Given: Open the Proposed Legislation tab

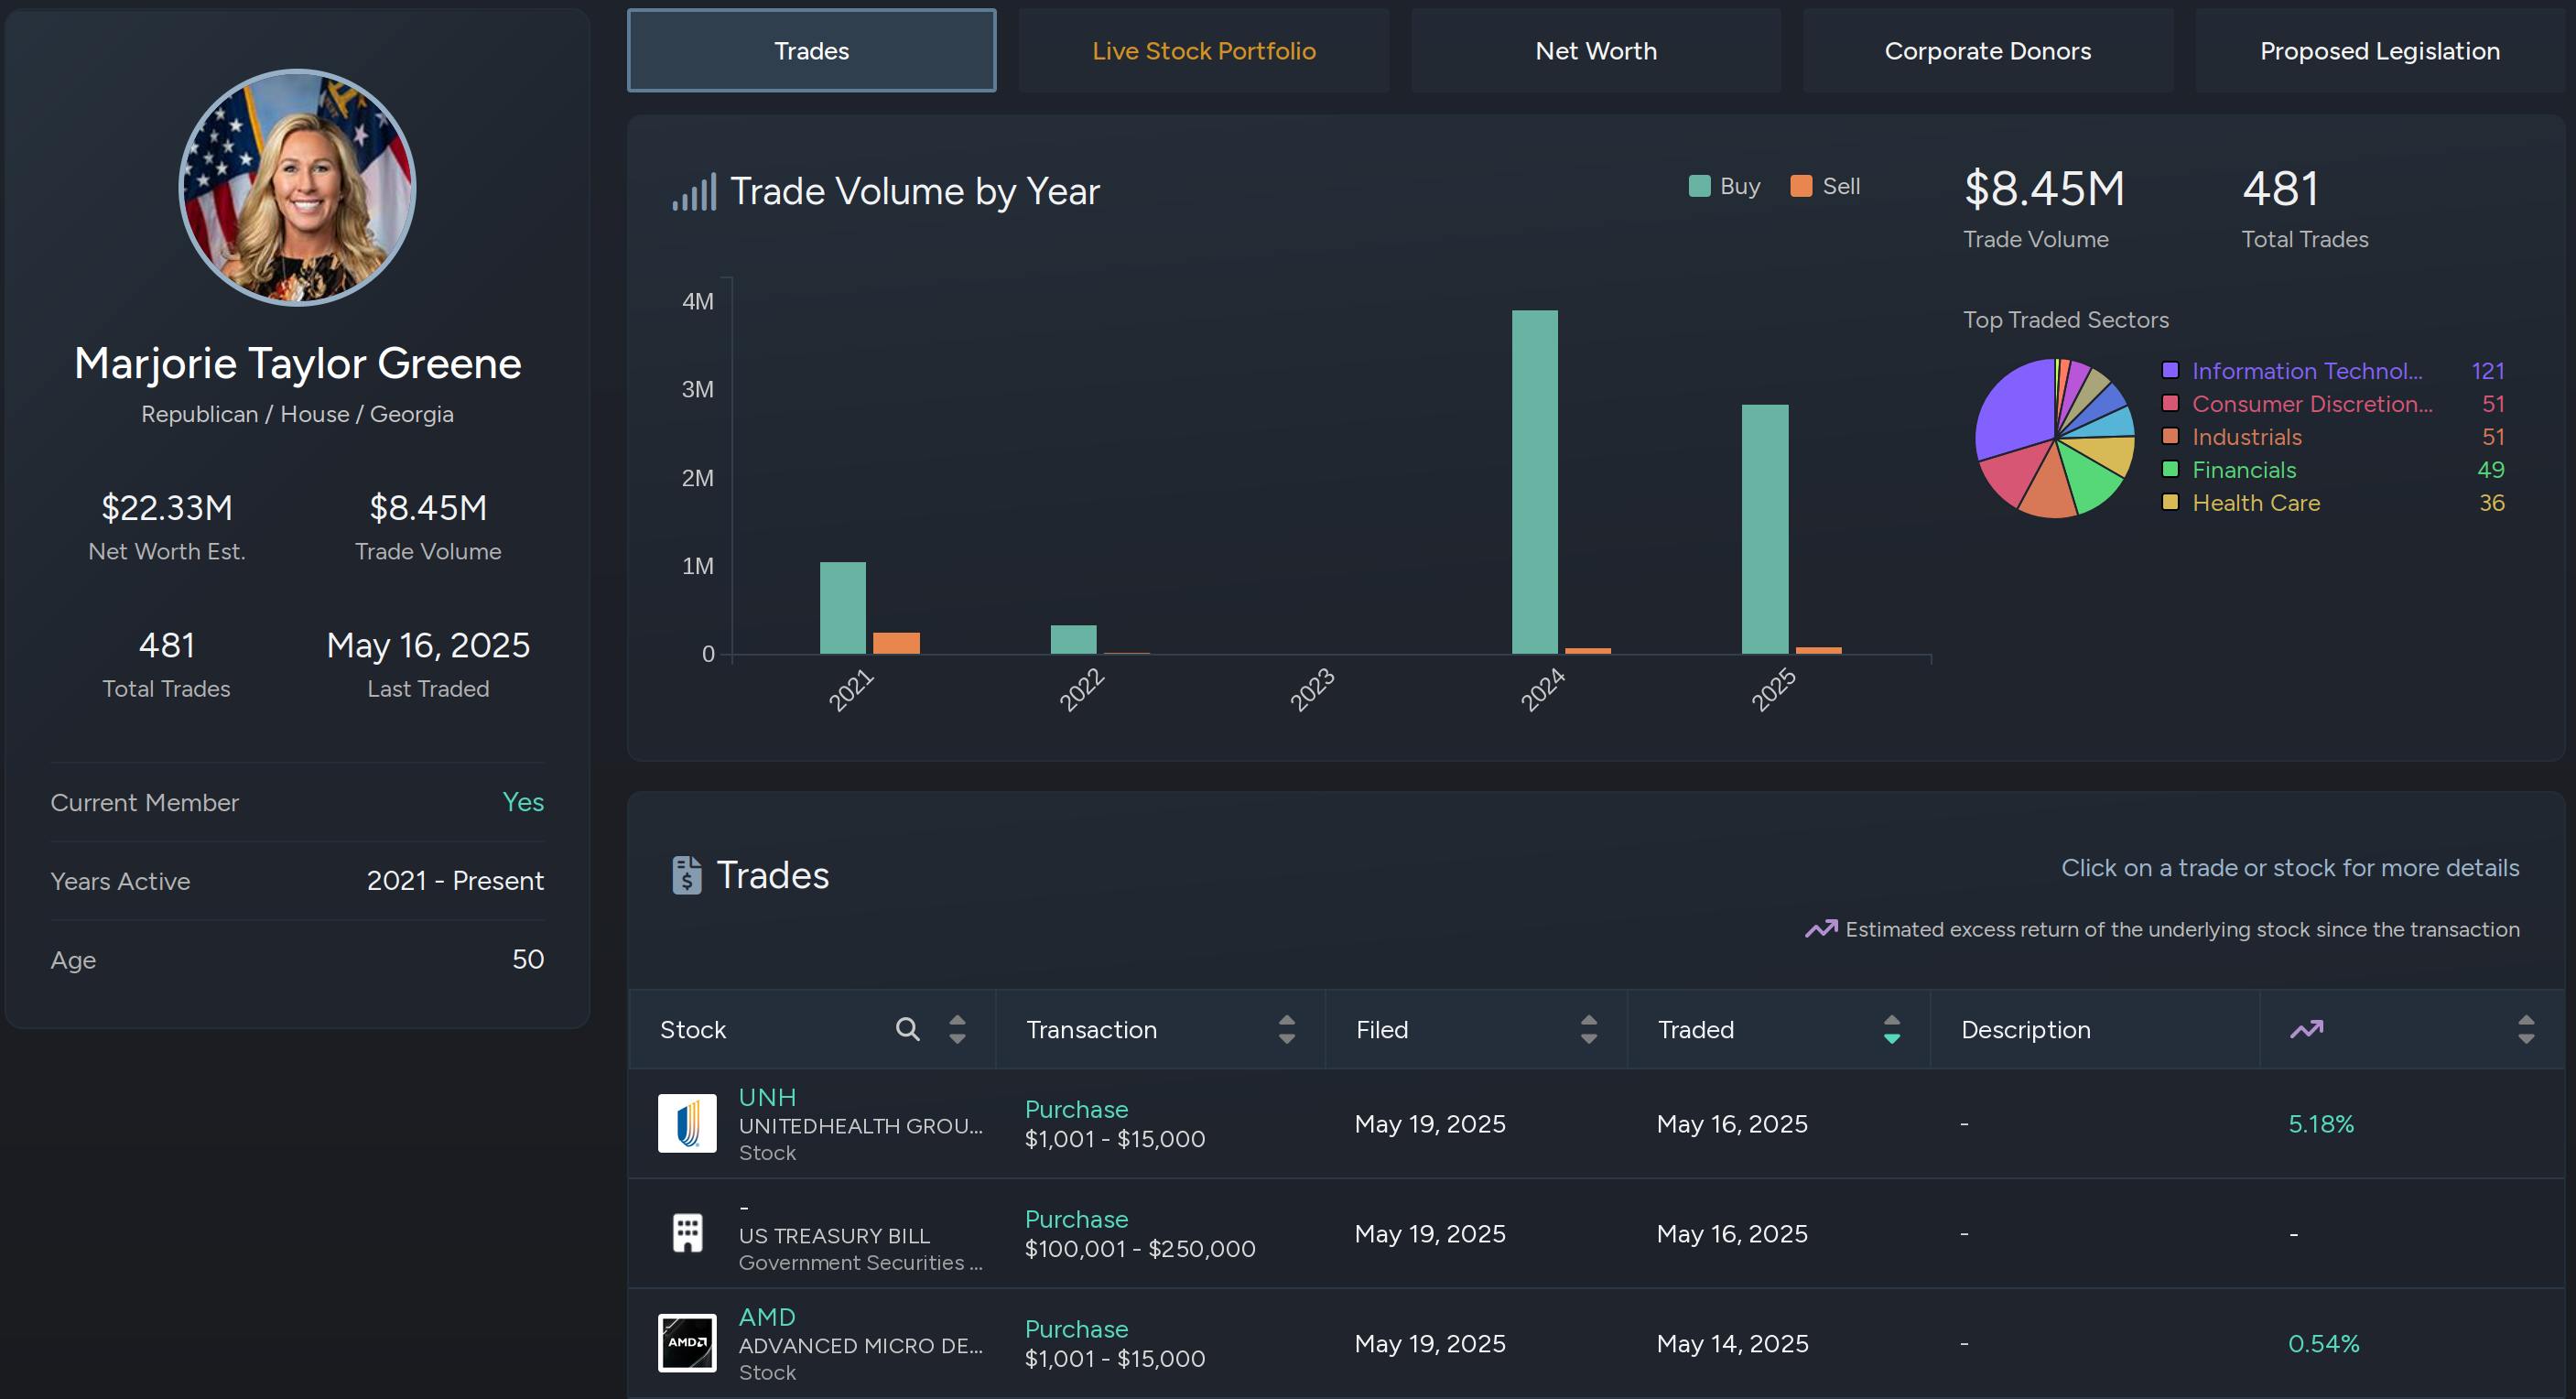Looking at the screenshot, I should coord(2379,51).
